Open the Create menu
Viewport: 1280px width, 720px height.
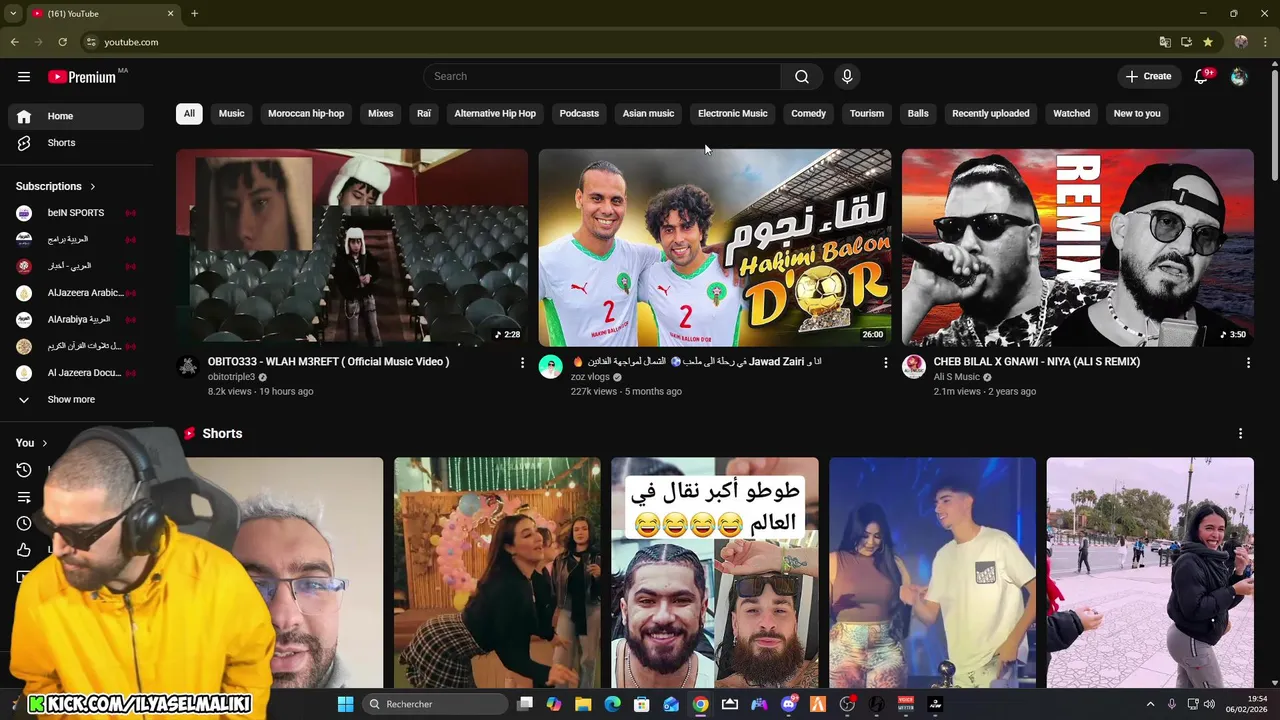(x=1148, y=77)
